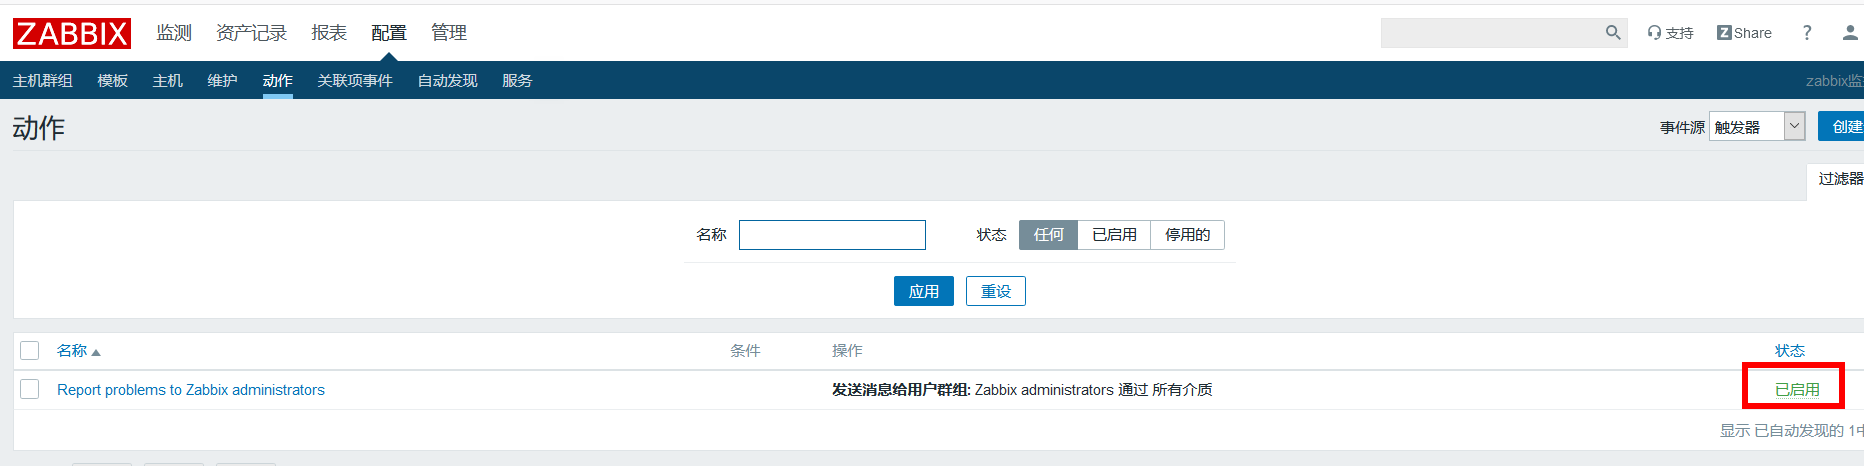Click the 应用 button
This screenshot has height=466, width=1864.
(x=924, y=291)
